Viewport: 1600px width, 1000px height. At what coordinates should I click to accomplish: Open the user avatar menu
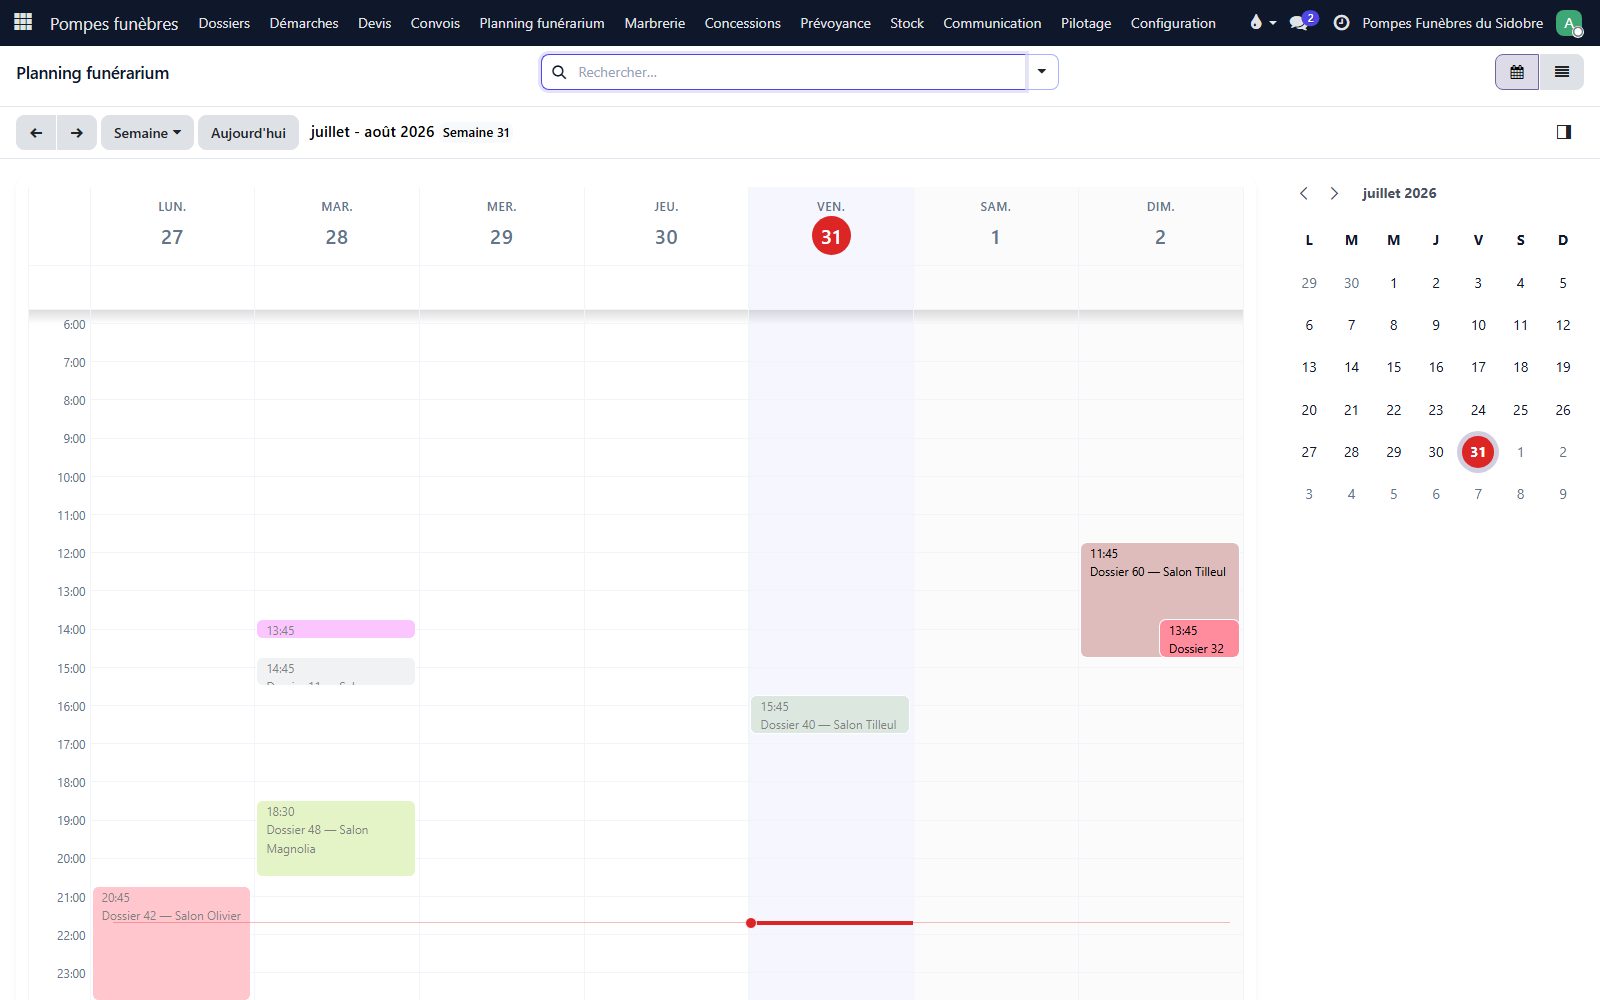pos(1569,22)
